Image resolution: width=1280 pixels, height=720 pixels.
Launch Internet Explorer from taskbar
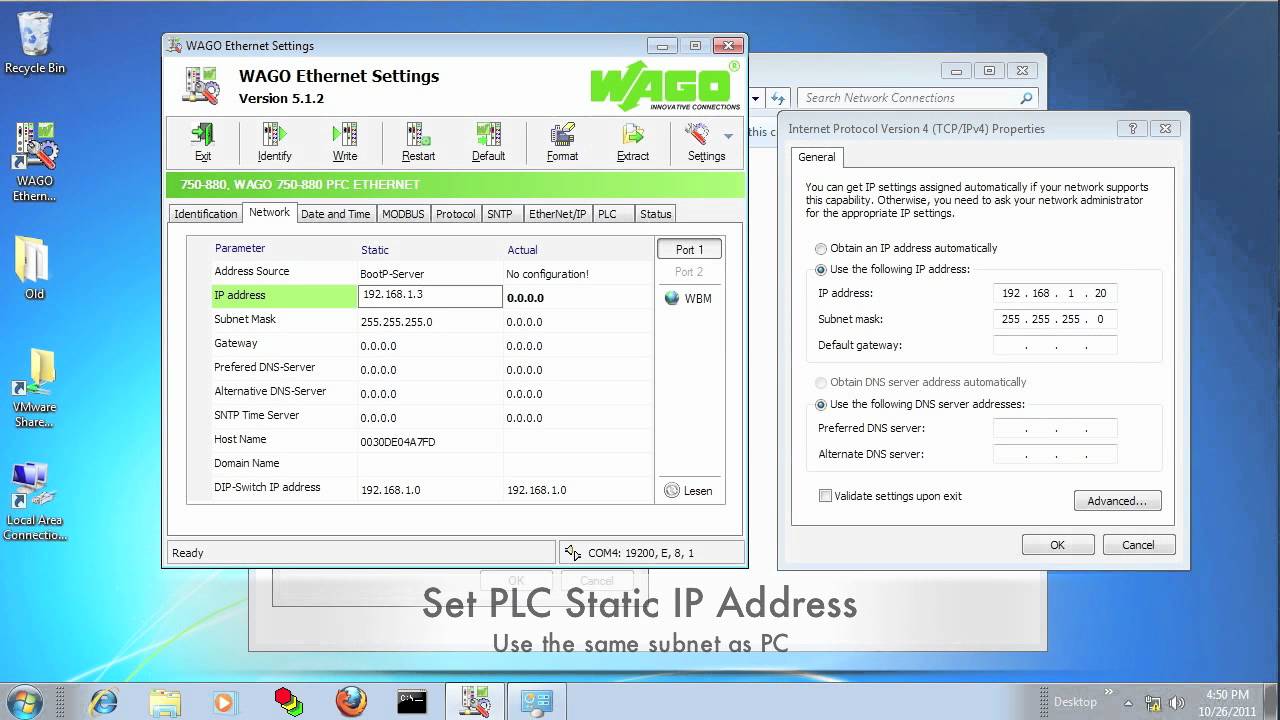click(x=103, y=702)
